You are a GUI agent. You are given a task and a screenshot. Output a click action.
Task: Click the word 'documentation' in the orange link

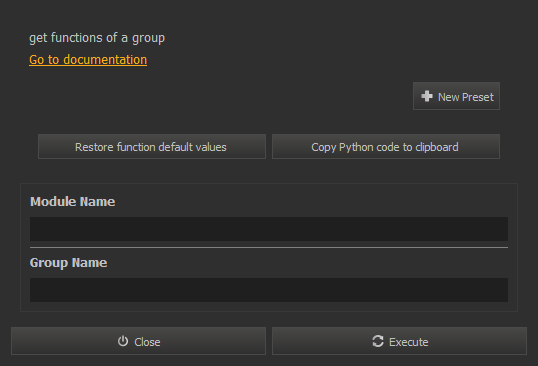point(105,60)
